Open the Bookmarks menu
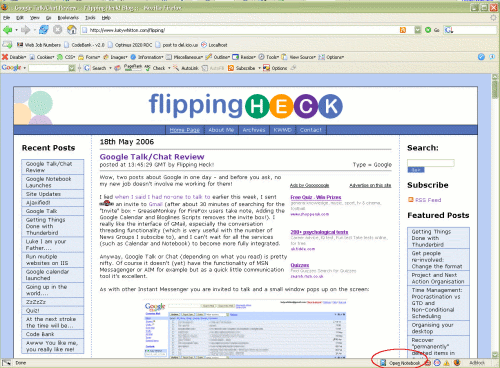 click(x=68, y=18)
